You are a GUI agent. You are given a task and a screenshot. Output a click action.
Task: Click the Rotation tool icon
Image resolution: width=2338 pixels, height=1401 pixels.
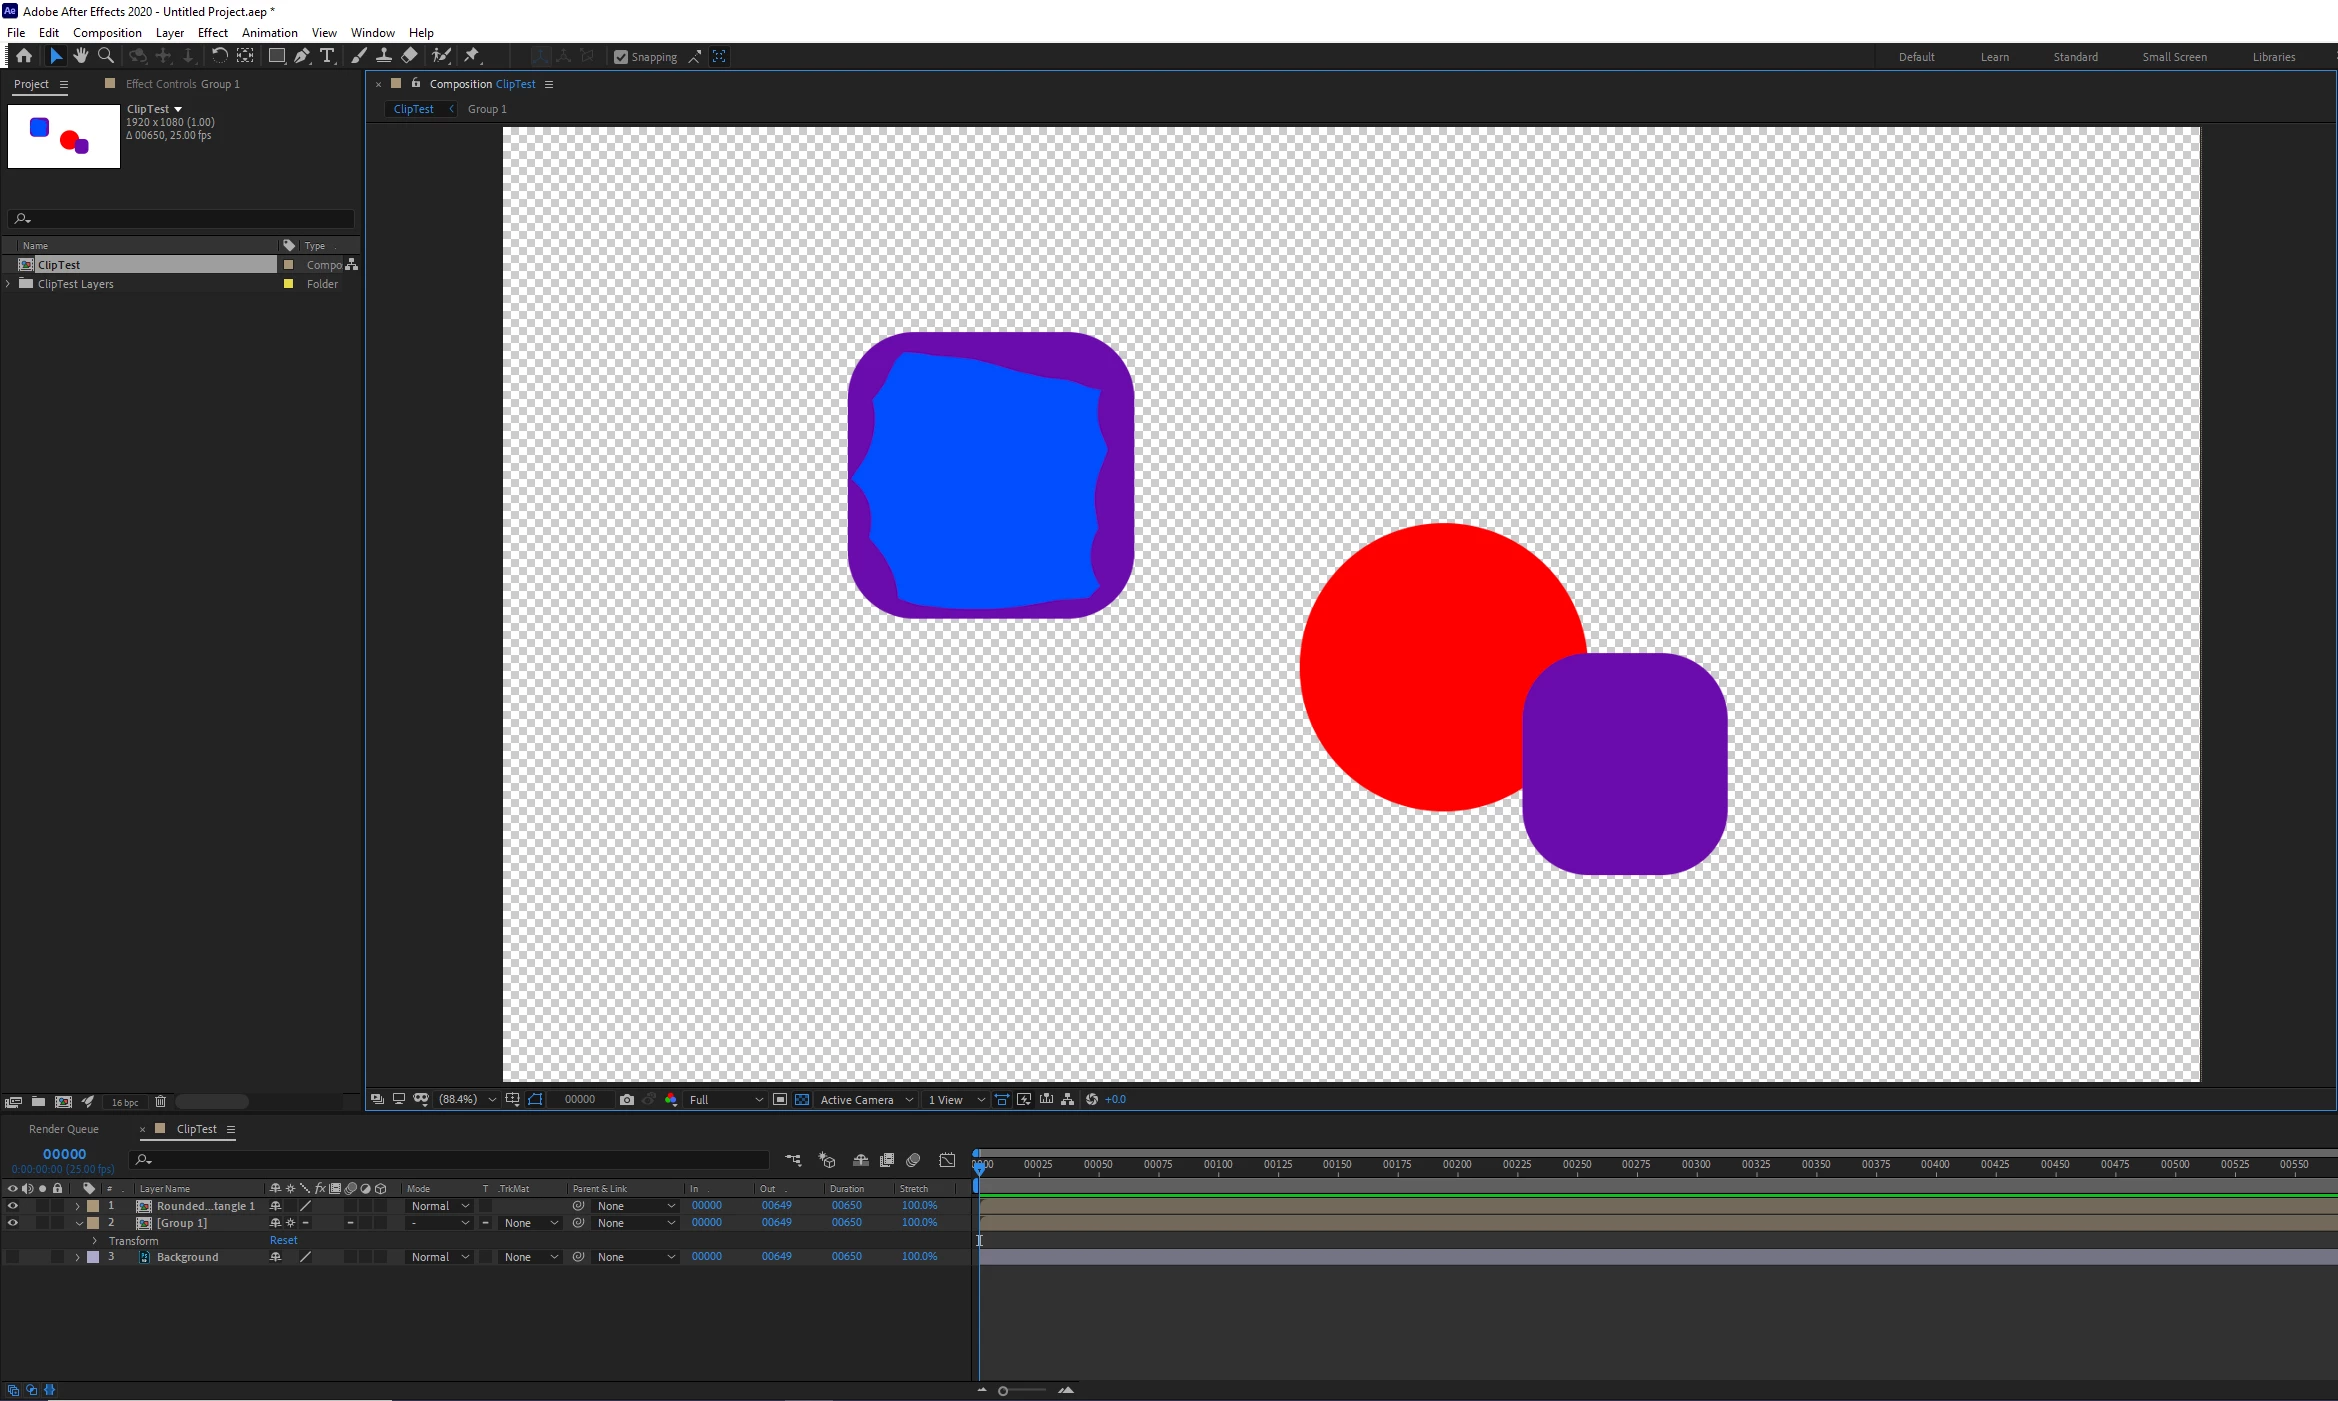point(219,56)
